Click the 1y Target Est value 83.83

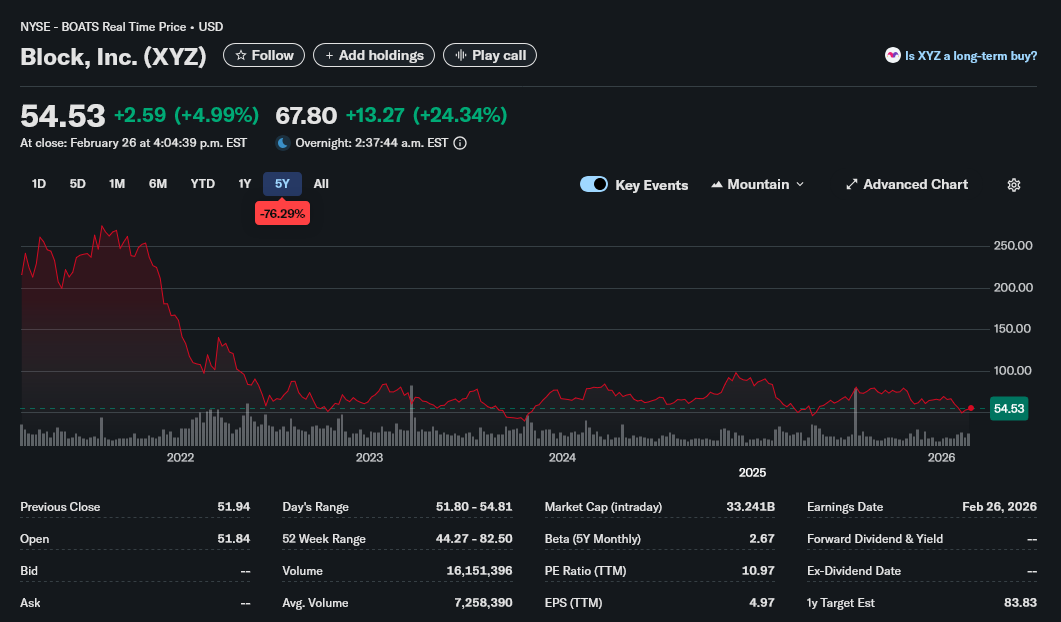tap(1020, 602)
